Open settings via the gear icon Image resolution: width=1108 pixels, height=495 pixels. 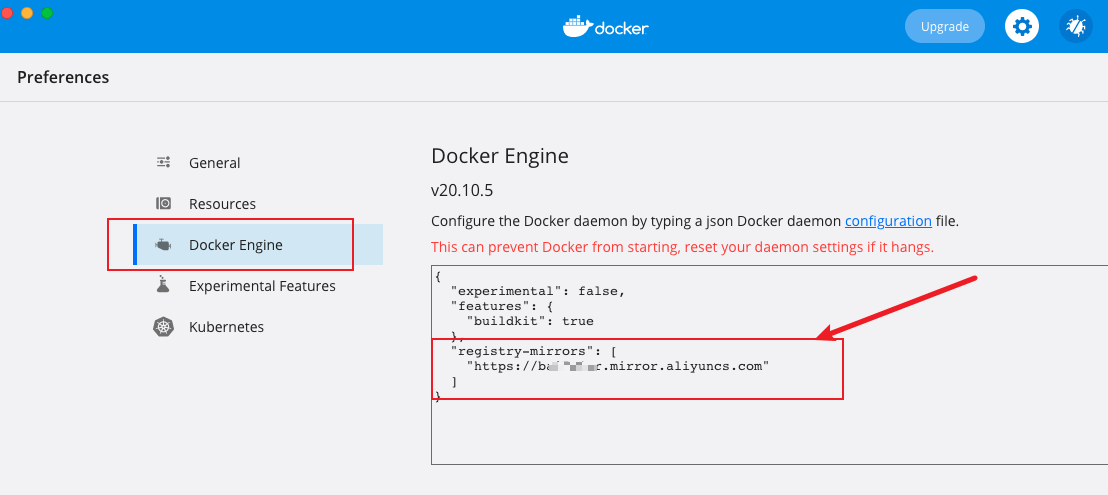1022,27
